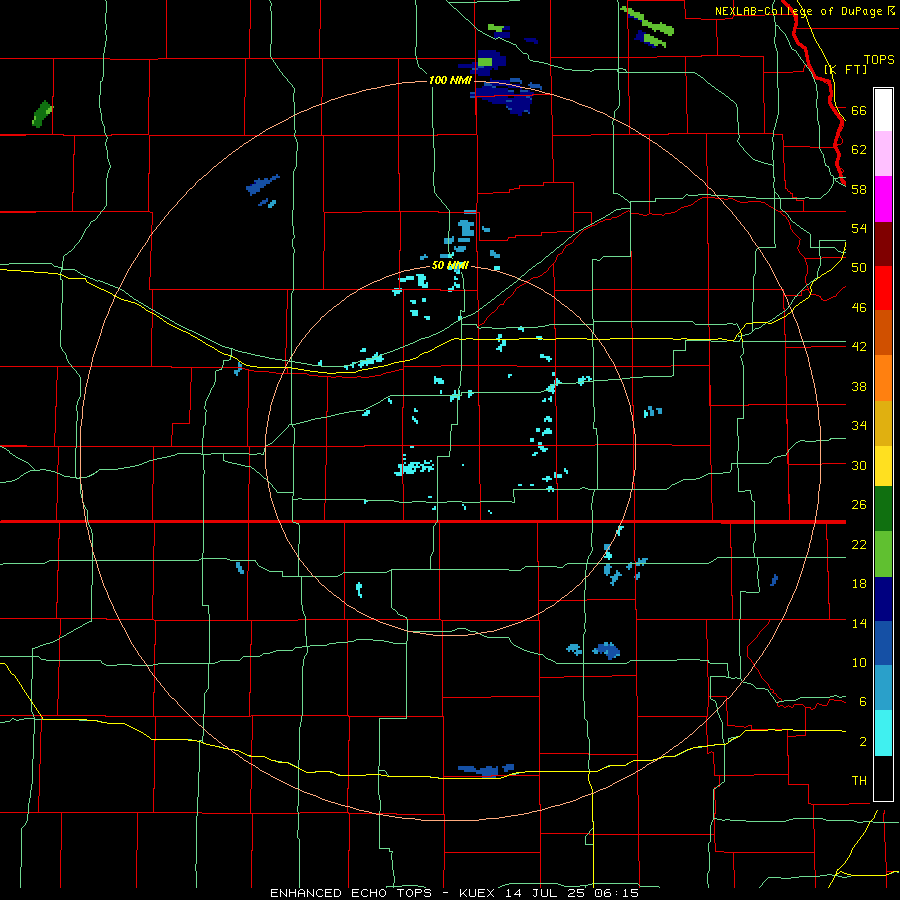Click the legend value 26
Image resolution: width=900 pixels, height=900 pixels.
859,505
